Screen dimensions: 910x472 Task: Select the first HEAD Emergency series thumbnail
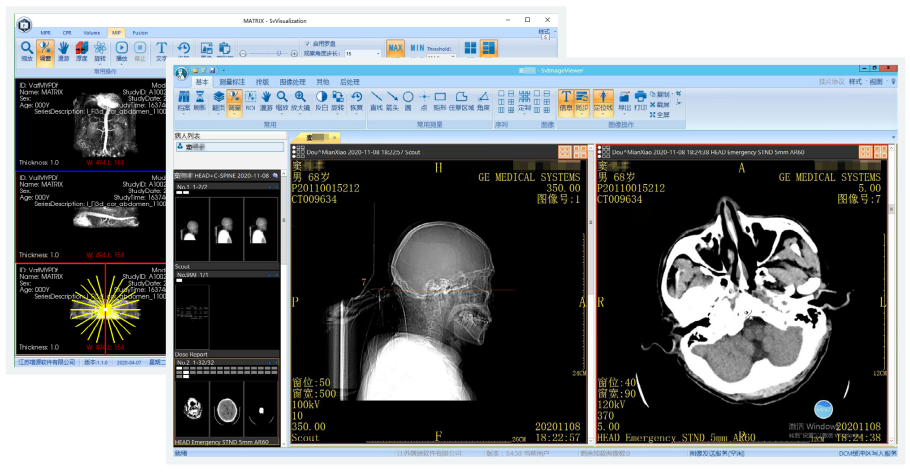(x=192, y=409)
